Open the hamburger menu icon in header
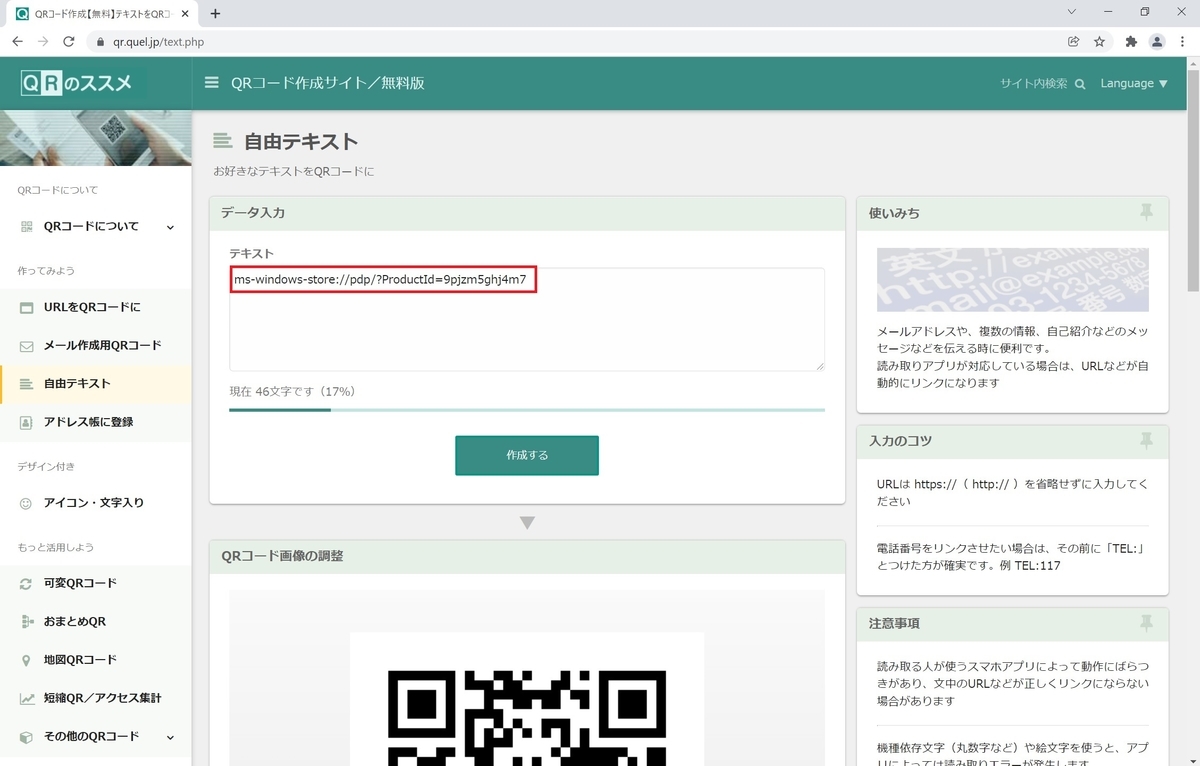 [x=211, y=83]
